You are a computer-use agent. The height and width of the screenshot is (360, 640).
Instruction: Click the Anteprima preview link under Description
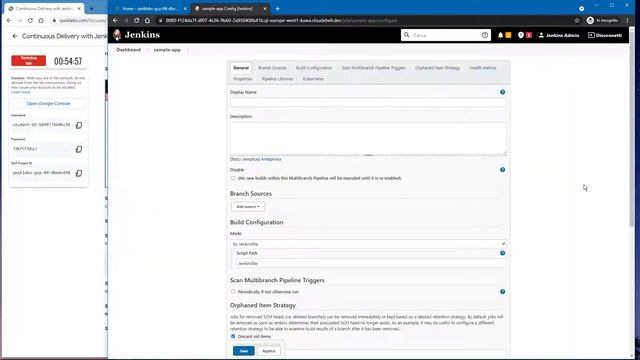(x=271, y=159)
